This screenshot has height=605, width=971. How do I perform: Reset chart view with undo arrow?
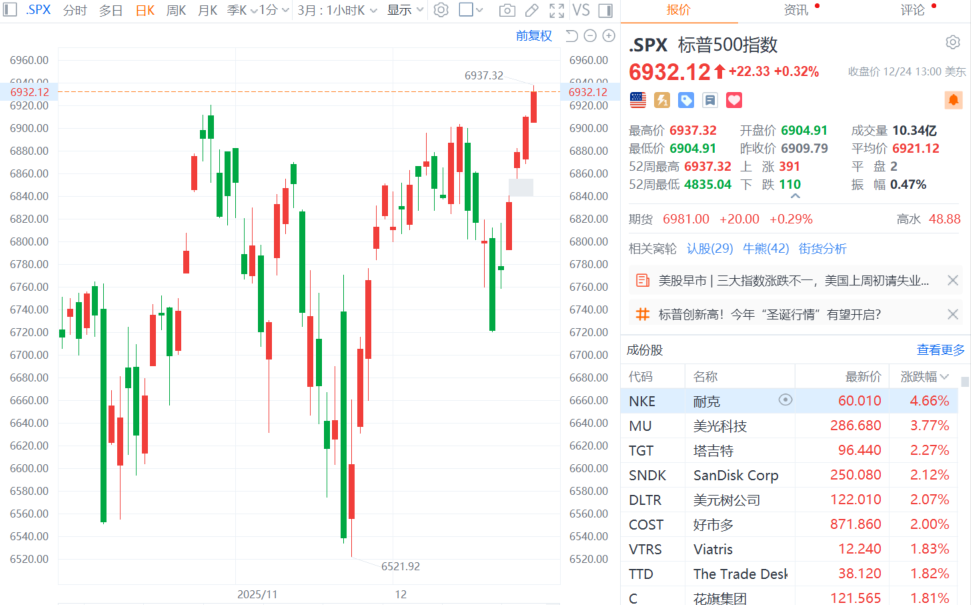pyautogui.click(x=572, y=36)
